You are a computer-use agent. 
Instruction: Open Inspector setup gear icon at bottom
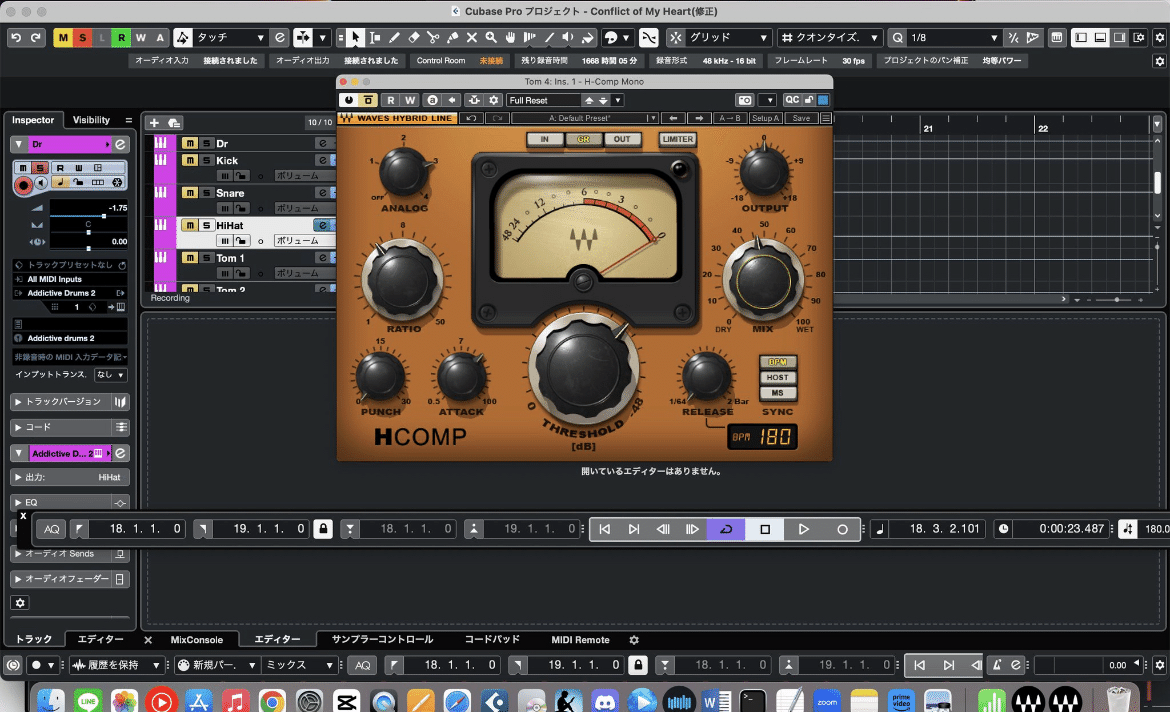tap(20, 602)
